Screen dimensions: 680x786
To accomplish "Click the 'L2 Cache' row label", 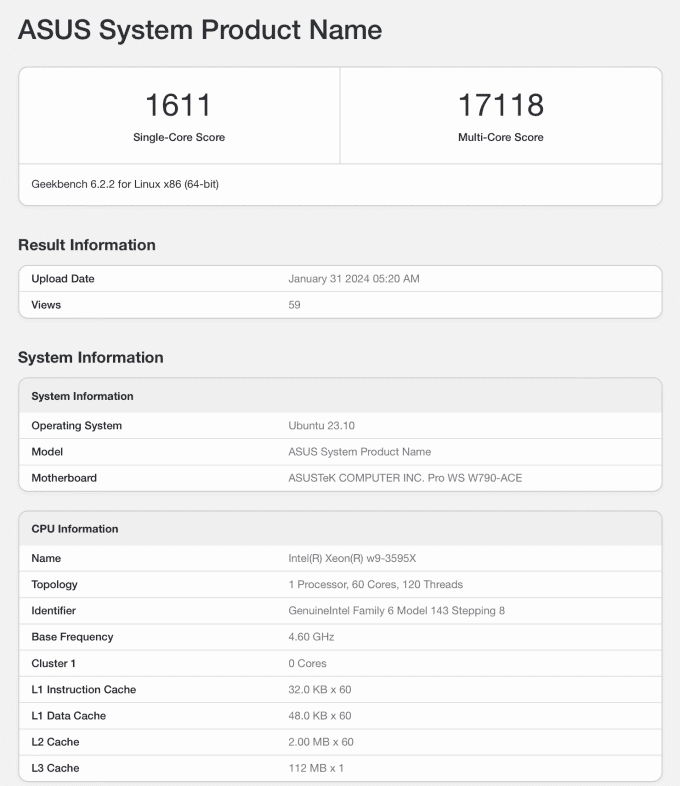I will pyautogui.click(x=55, y=742).
